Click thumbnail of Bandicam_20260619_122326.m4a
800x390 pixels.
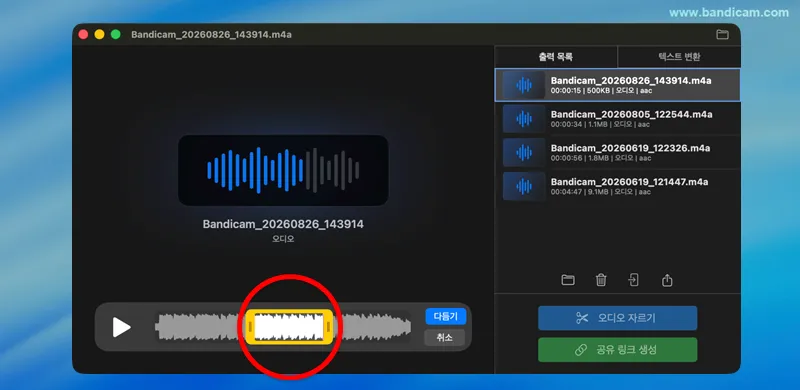[x=523, y=153]
